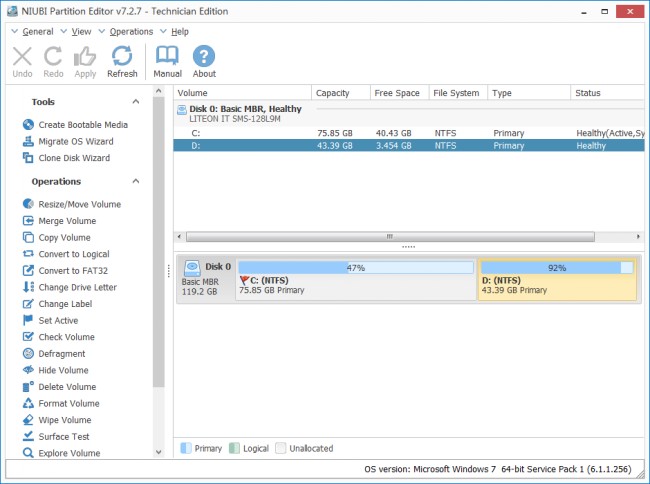Screen dimensions: 650x484
Task: Click the Unallocated legend color swatch
Action: coord(281,448)
